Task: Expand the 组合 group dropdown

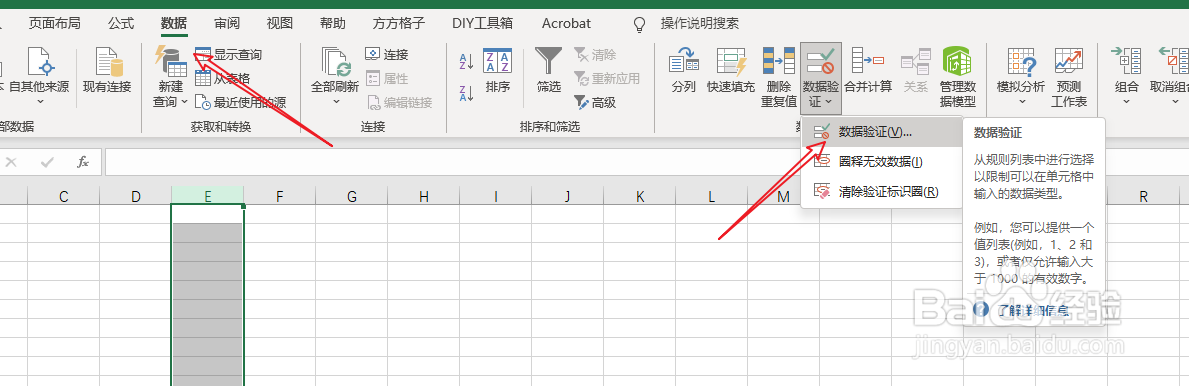Action: 1126,102
